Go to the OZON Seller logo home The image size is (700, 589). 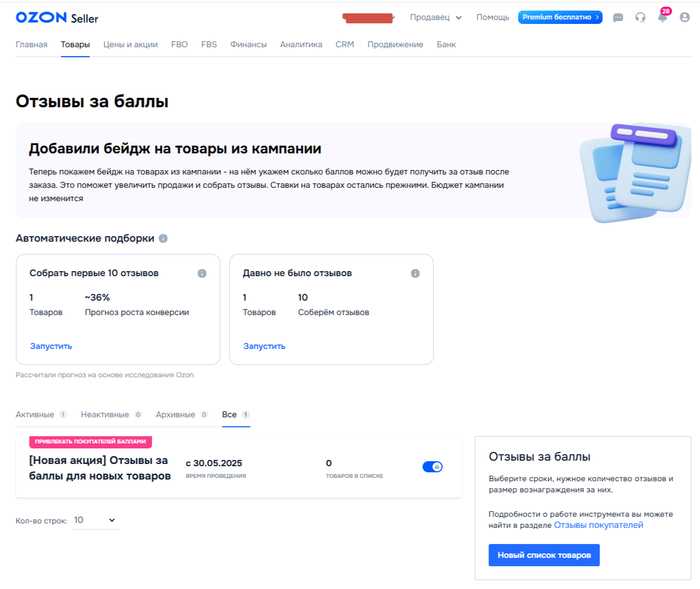click(x=57, y=18)
